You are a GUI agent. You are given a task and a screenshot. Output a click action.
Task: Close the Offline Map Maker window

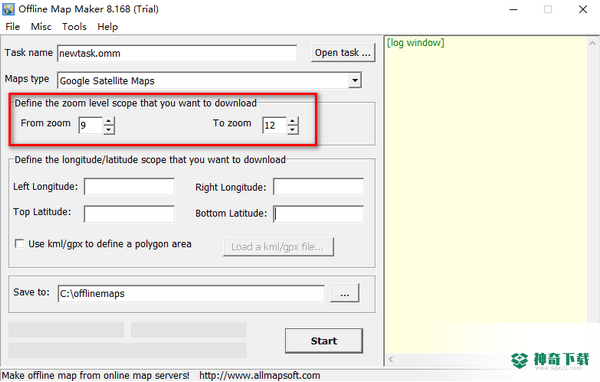tap(583, 10)
